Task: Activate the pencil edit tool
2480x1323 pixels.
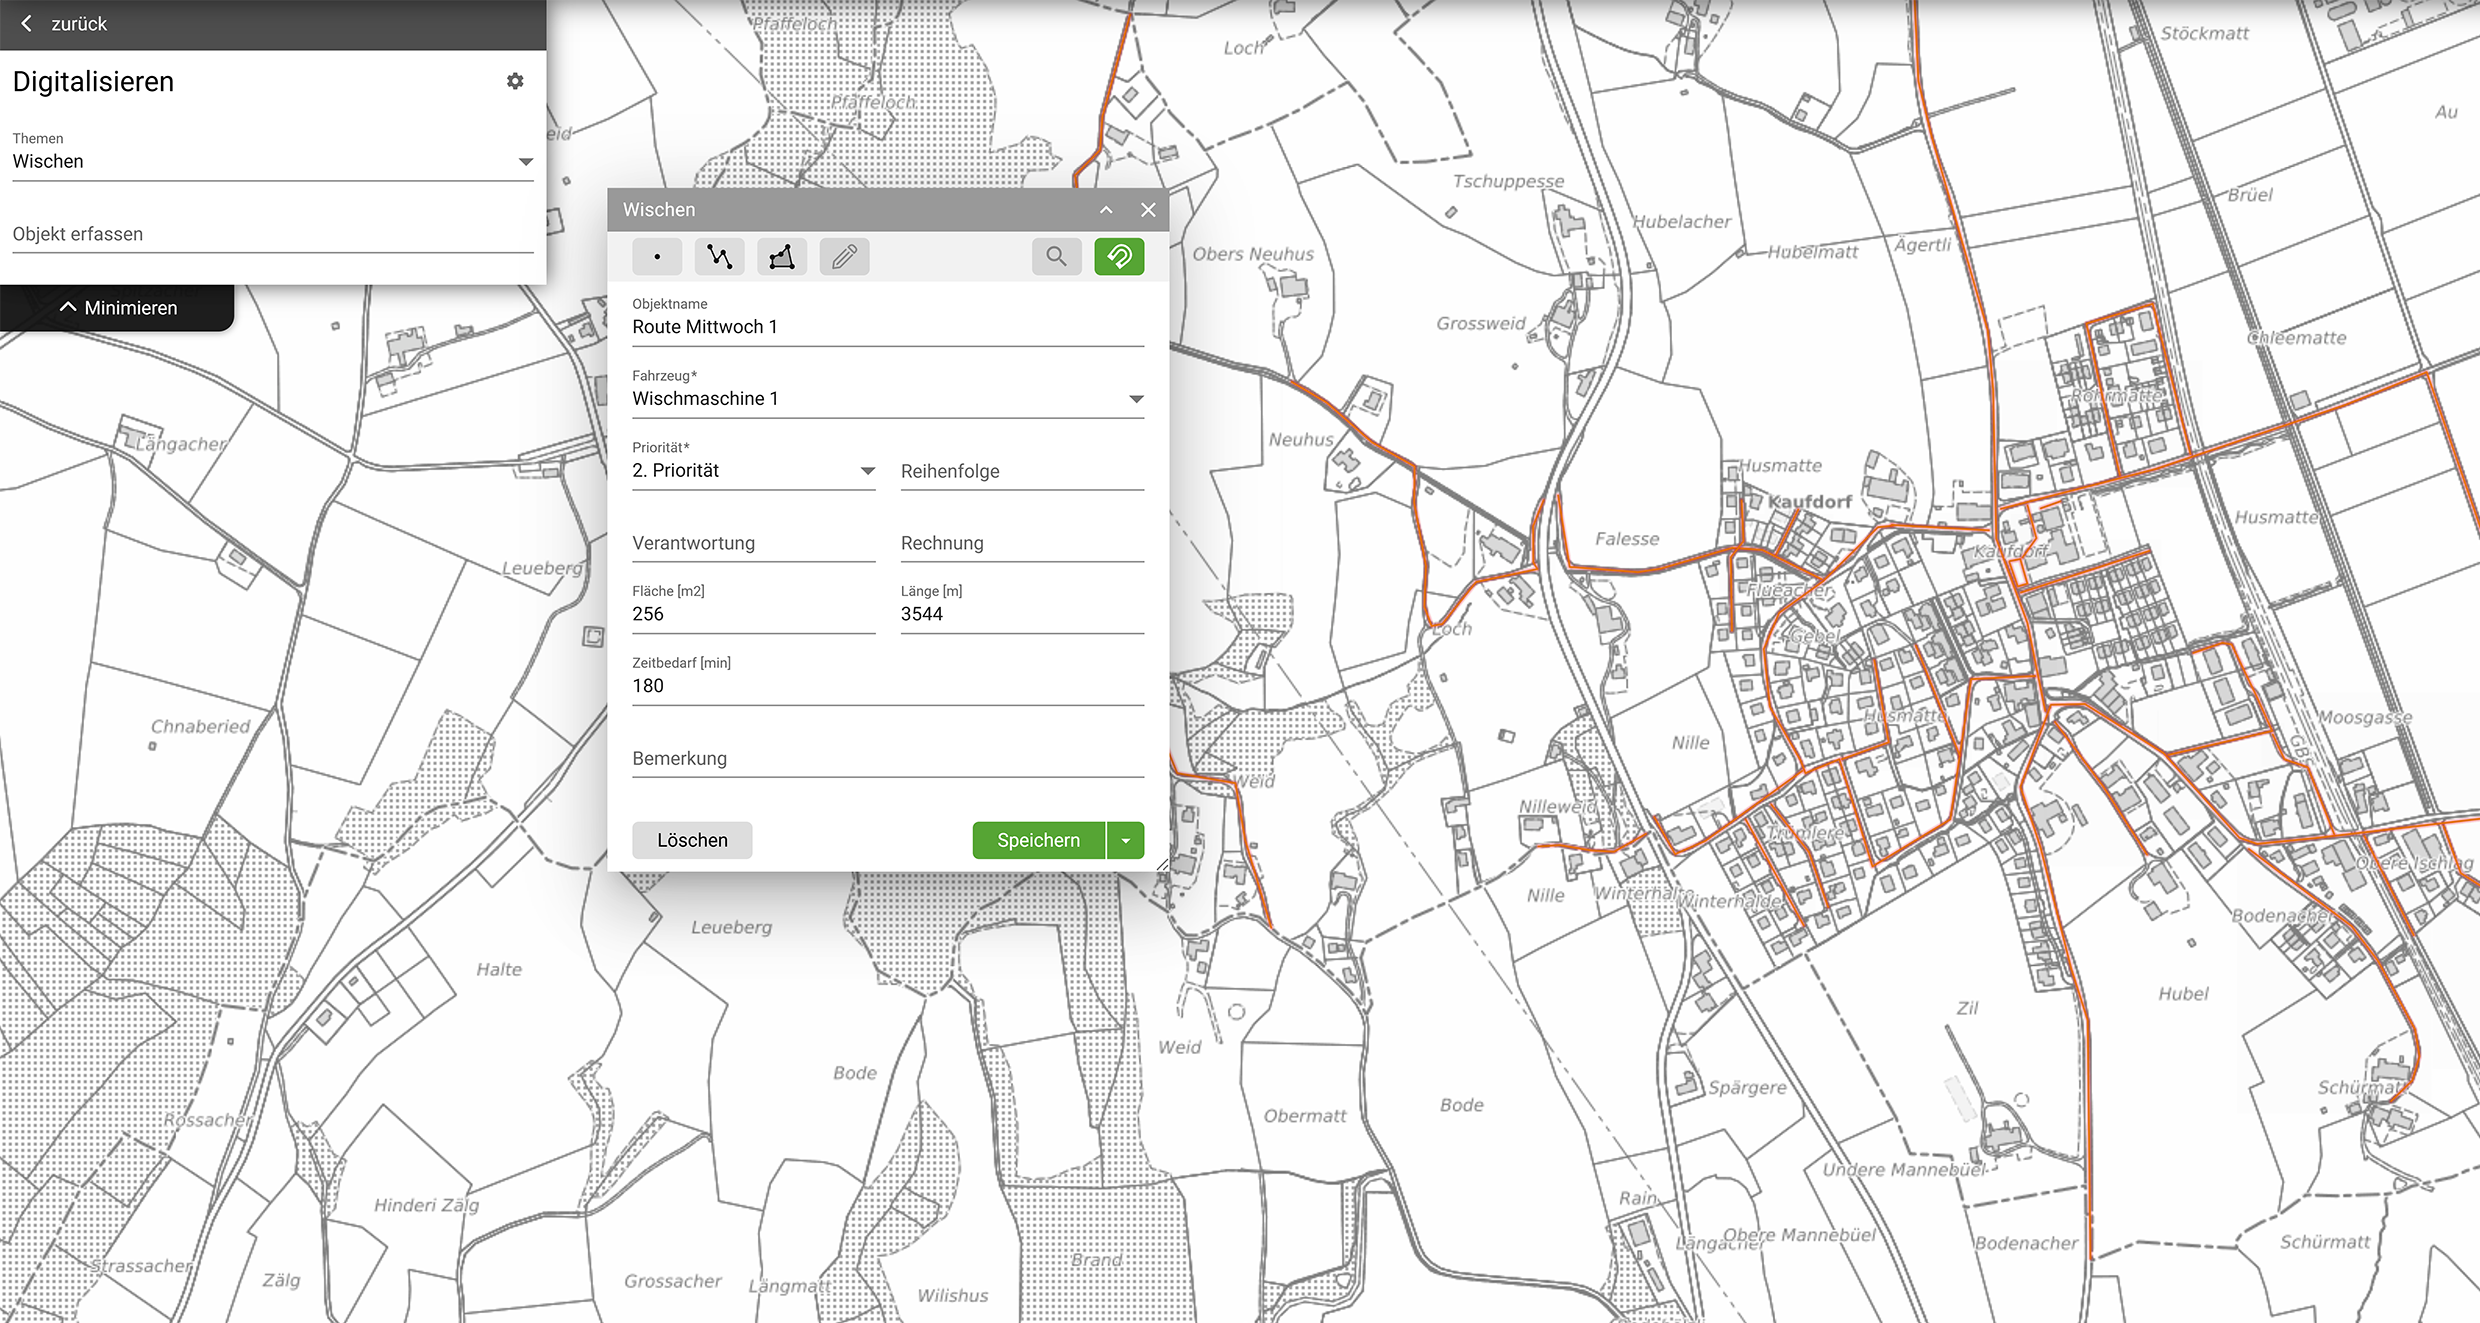Action: pyautogui.click(x=844, y=257)
